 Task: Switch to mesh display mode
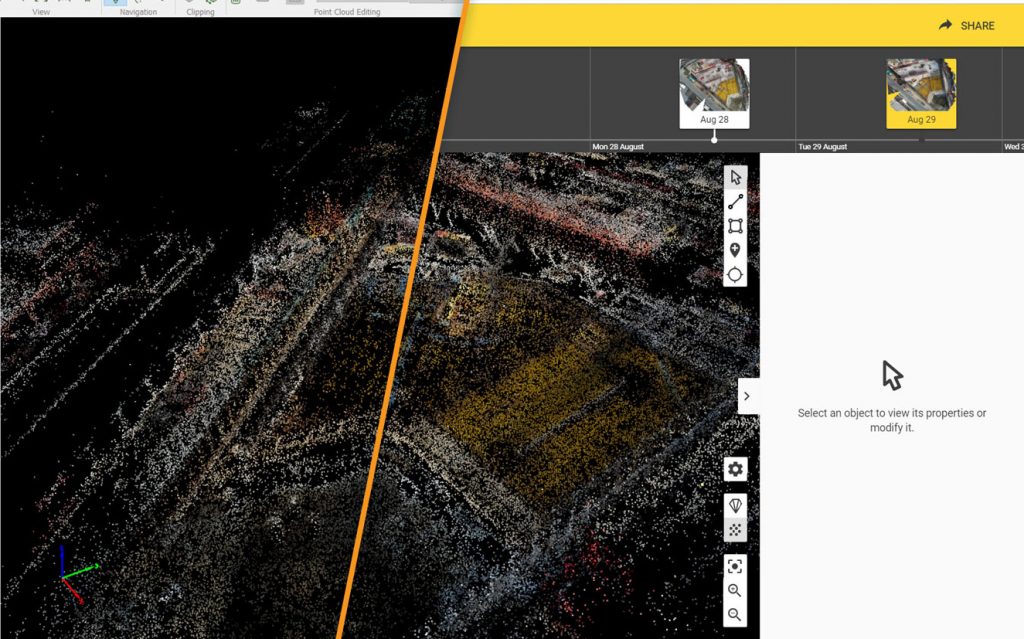pos(735,506)
